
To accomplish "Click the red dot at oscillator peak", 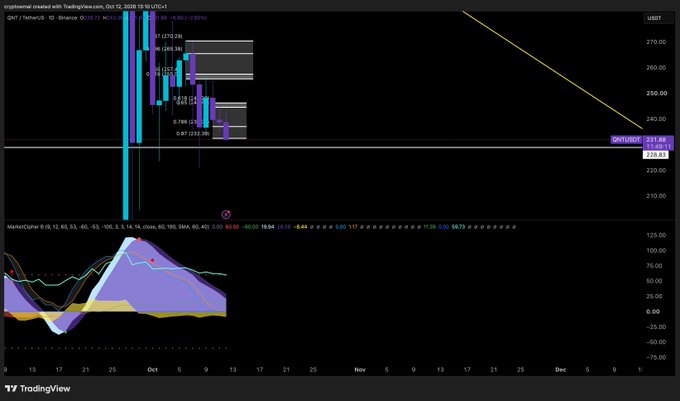I will [x=139, y=239].
